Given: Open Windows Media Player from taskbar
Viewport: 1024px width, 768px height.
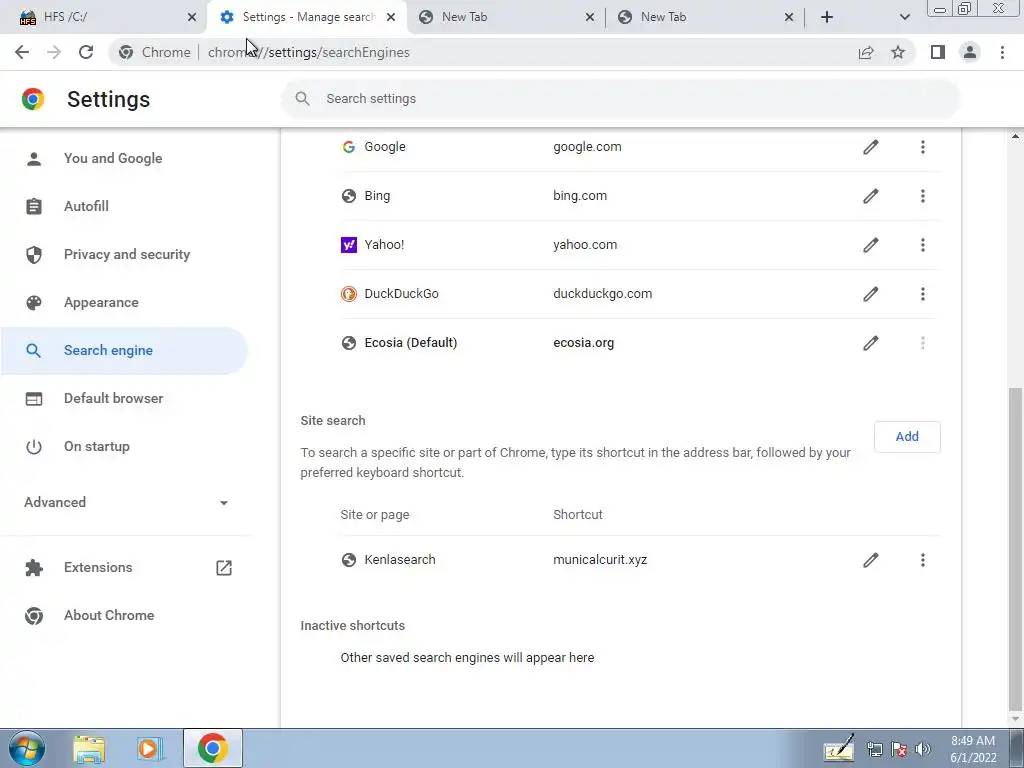Looking at the screenshot, I should pyautogui.click(x=150, y=748).
